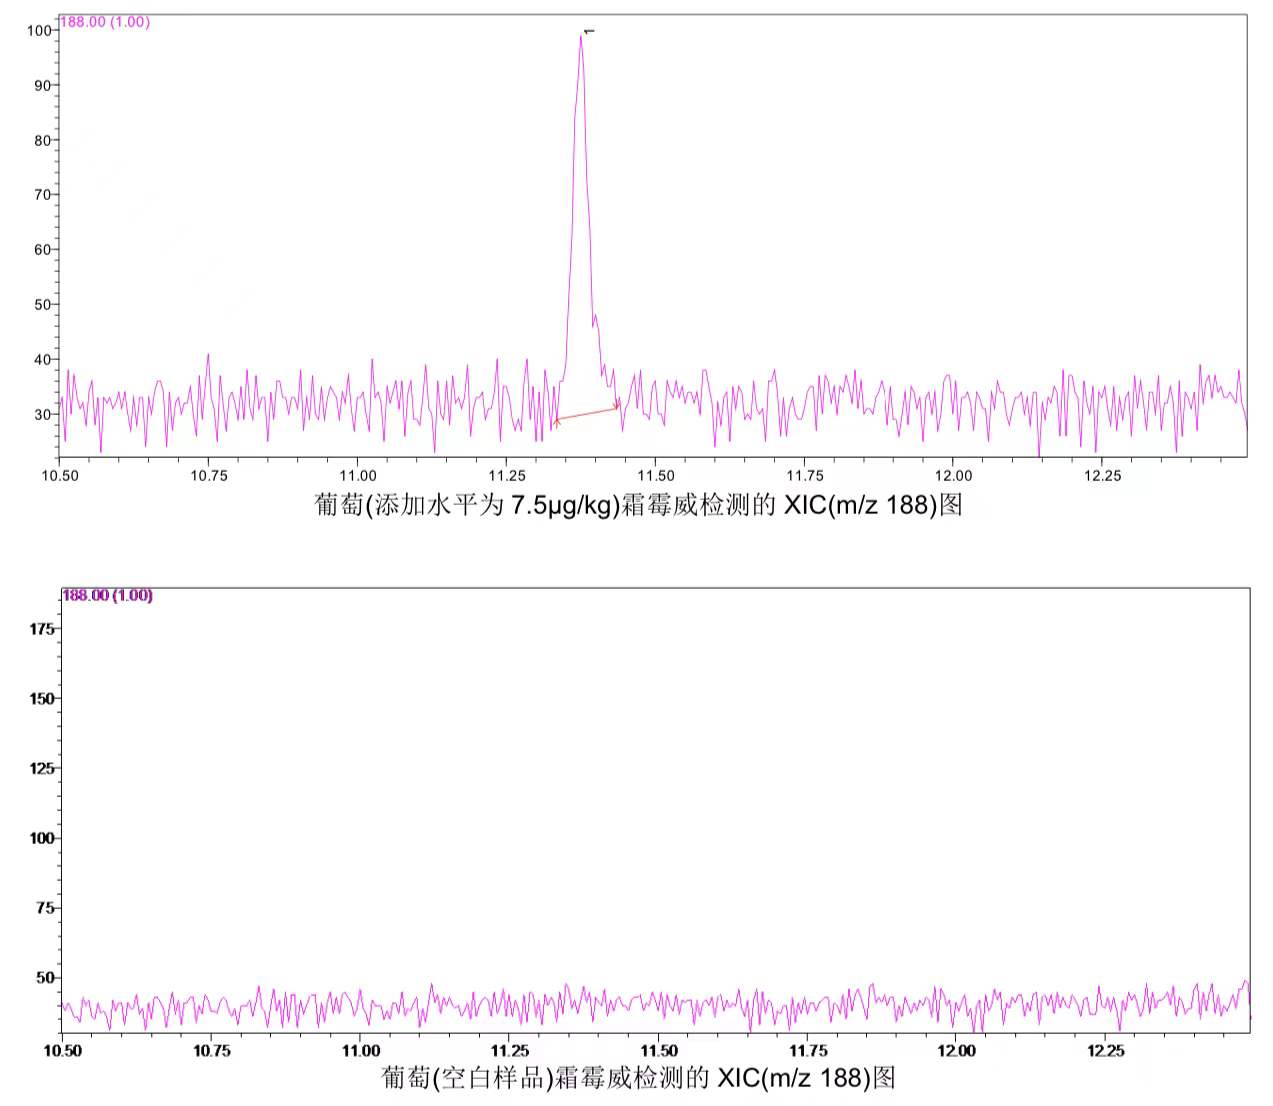Click the 75 tick on the bottom chart's y-axis
The image size is (1273, 1106).
click(x=44, y=908)
